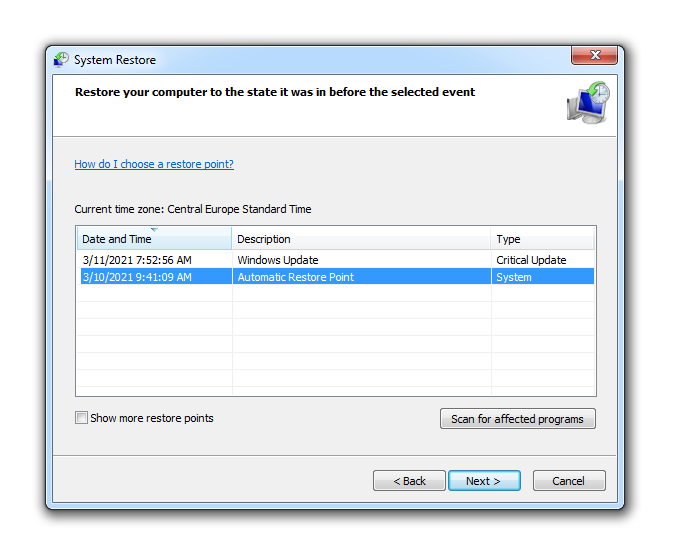
Task: Sort by Type column header
Action: click(542, 239)
